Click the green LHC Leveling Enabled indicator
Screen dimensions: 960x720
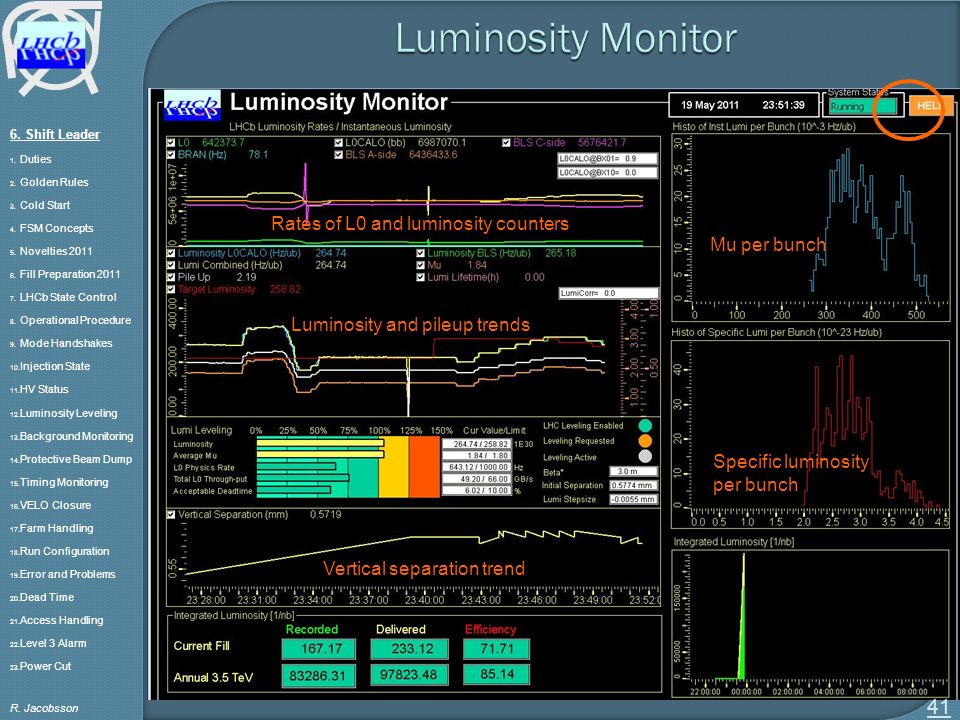[x=645, y=426]
